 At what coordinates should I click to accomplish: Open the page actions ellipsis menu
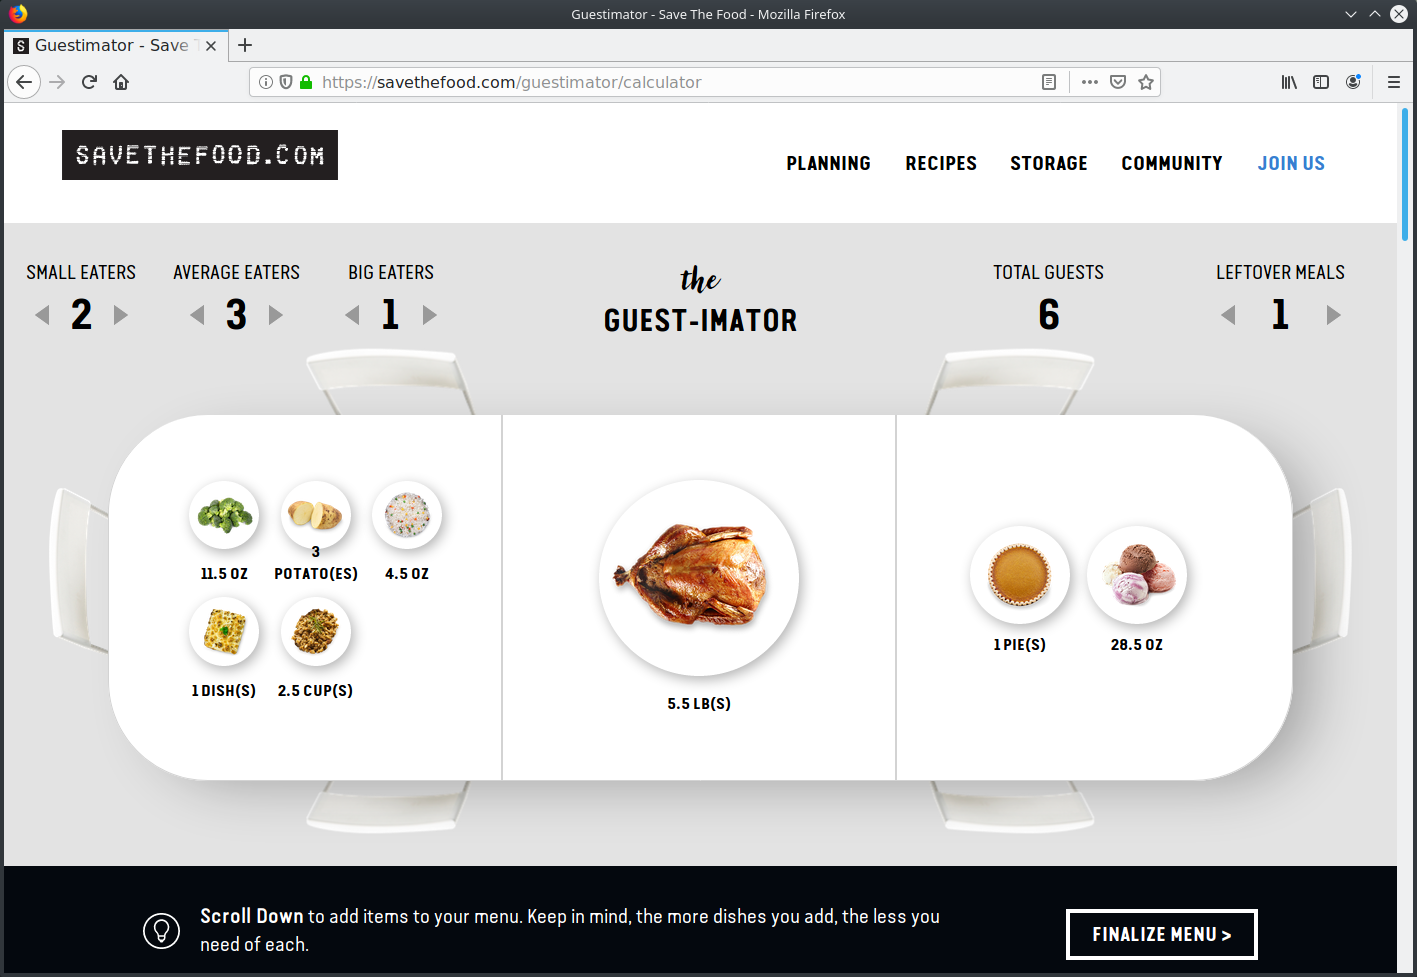1090,82
